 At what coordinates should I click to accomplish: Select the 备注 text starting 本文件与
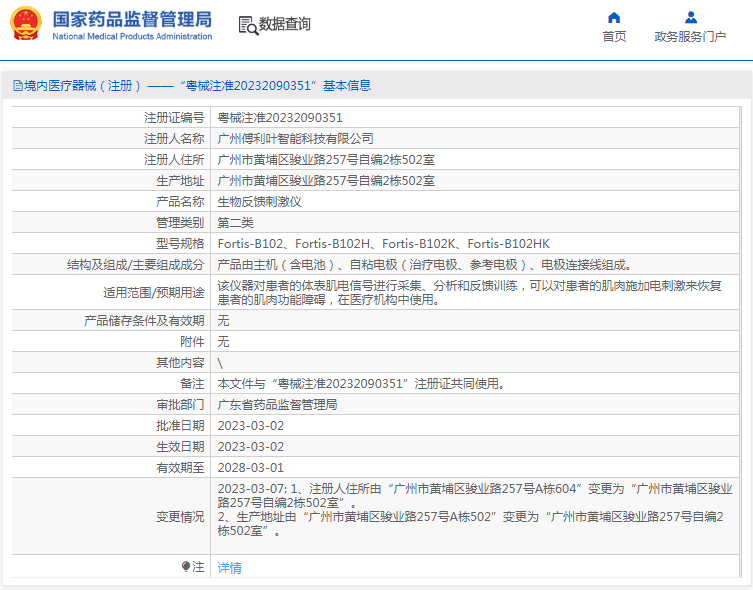coord(362,384)
